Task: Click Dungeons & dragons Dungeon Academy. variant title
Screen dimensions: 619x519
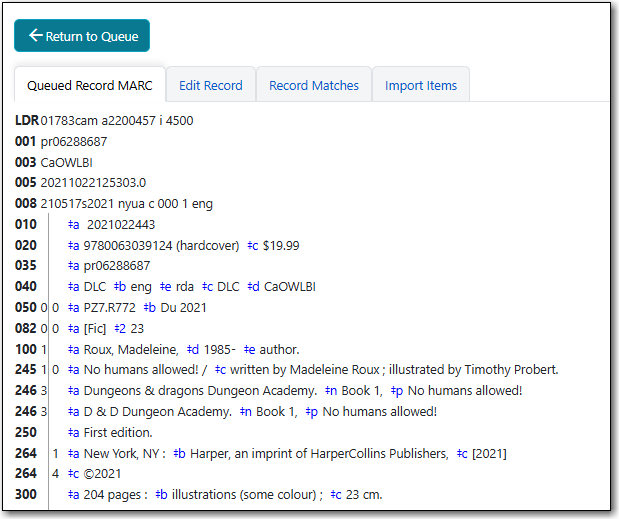Action: coord(201,390)
